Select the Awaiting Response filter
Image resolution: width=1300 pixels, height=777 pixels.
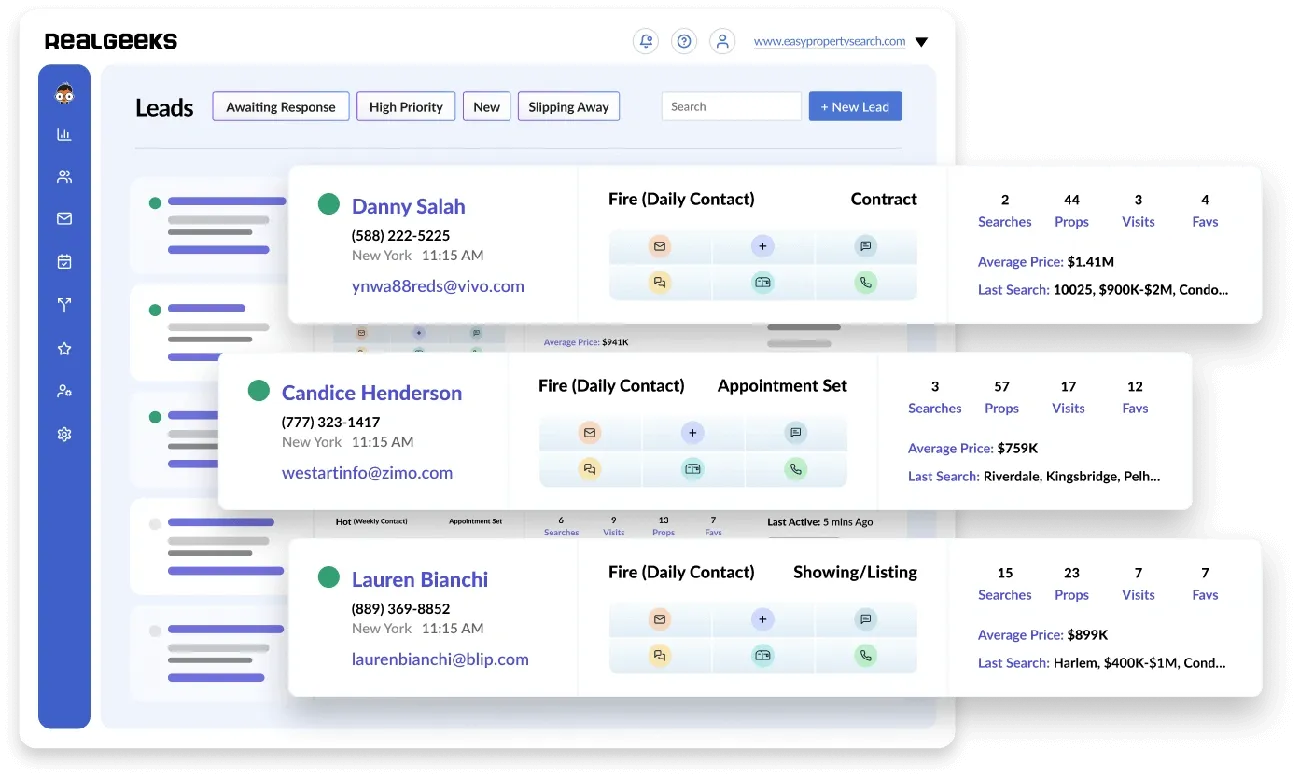click(281, 107)
